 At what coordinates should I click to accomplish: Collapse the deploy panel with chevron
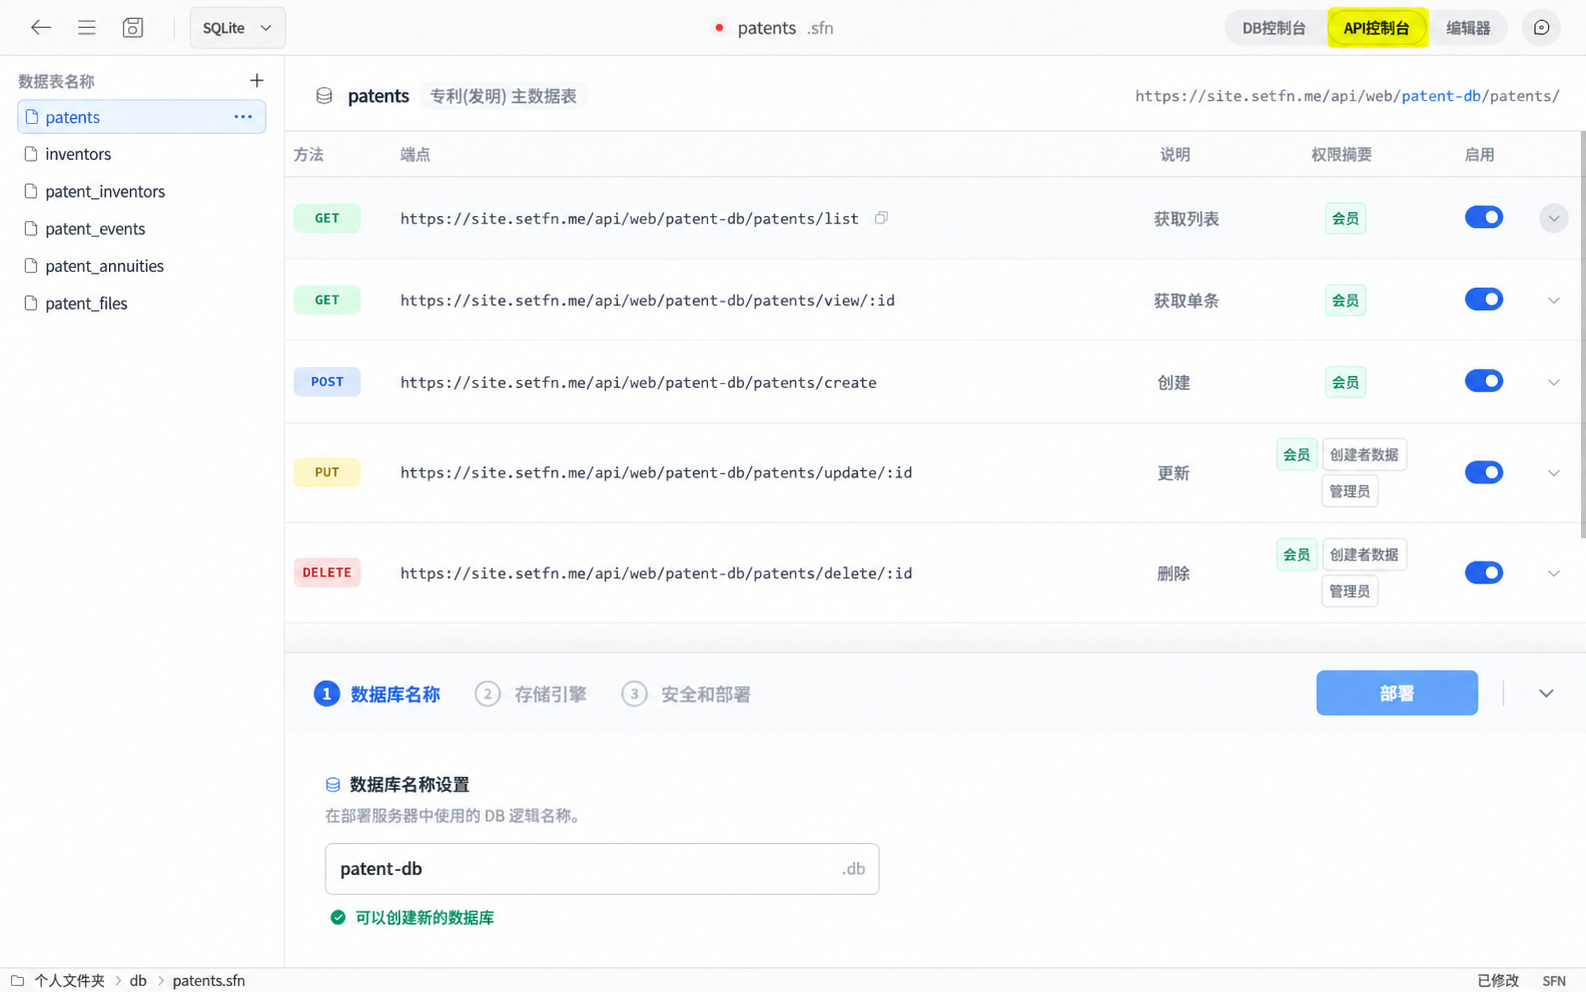1546,694
